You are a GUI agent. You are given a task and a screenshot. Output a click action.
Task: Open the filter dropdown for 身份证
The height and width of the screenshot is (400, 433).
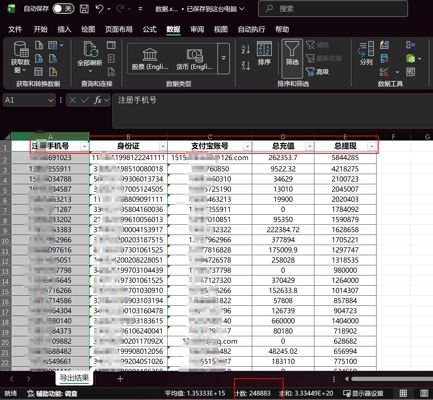[163, 146]
